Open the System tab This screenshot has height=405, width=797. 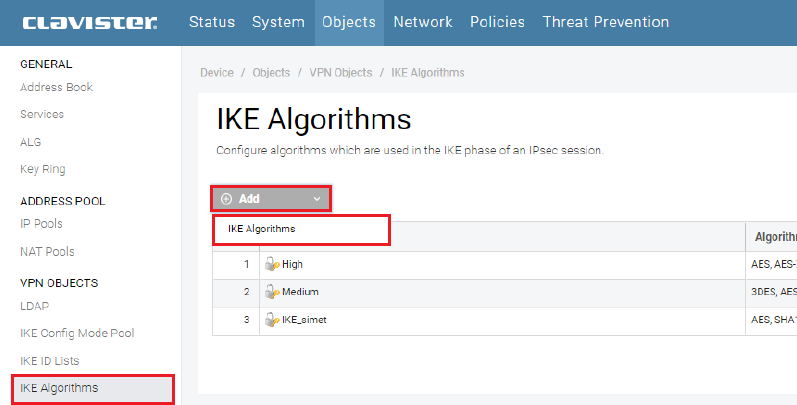point(279,22)
